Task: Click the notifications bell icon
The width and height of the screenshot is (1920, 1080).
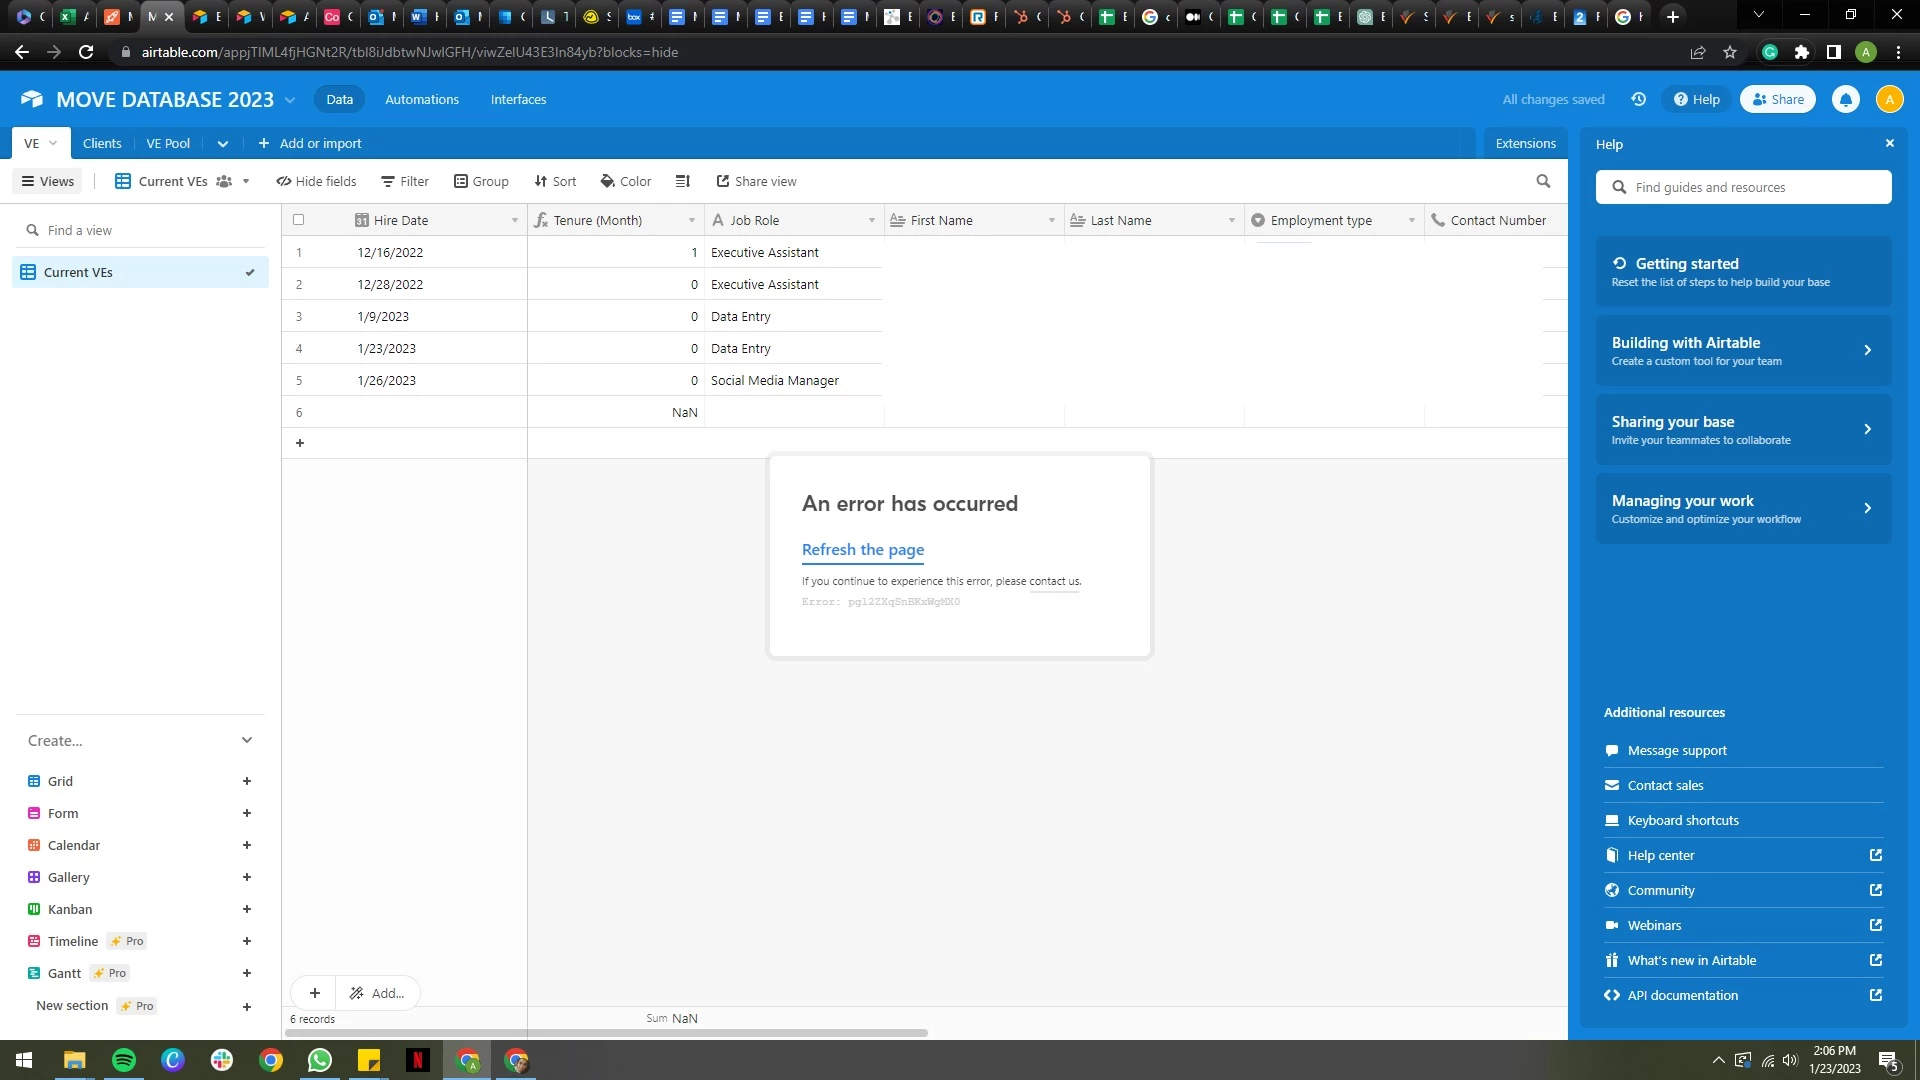Action: coord(1845,99)
